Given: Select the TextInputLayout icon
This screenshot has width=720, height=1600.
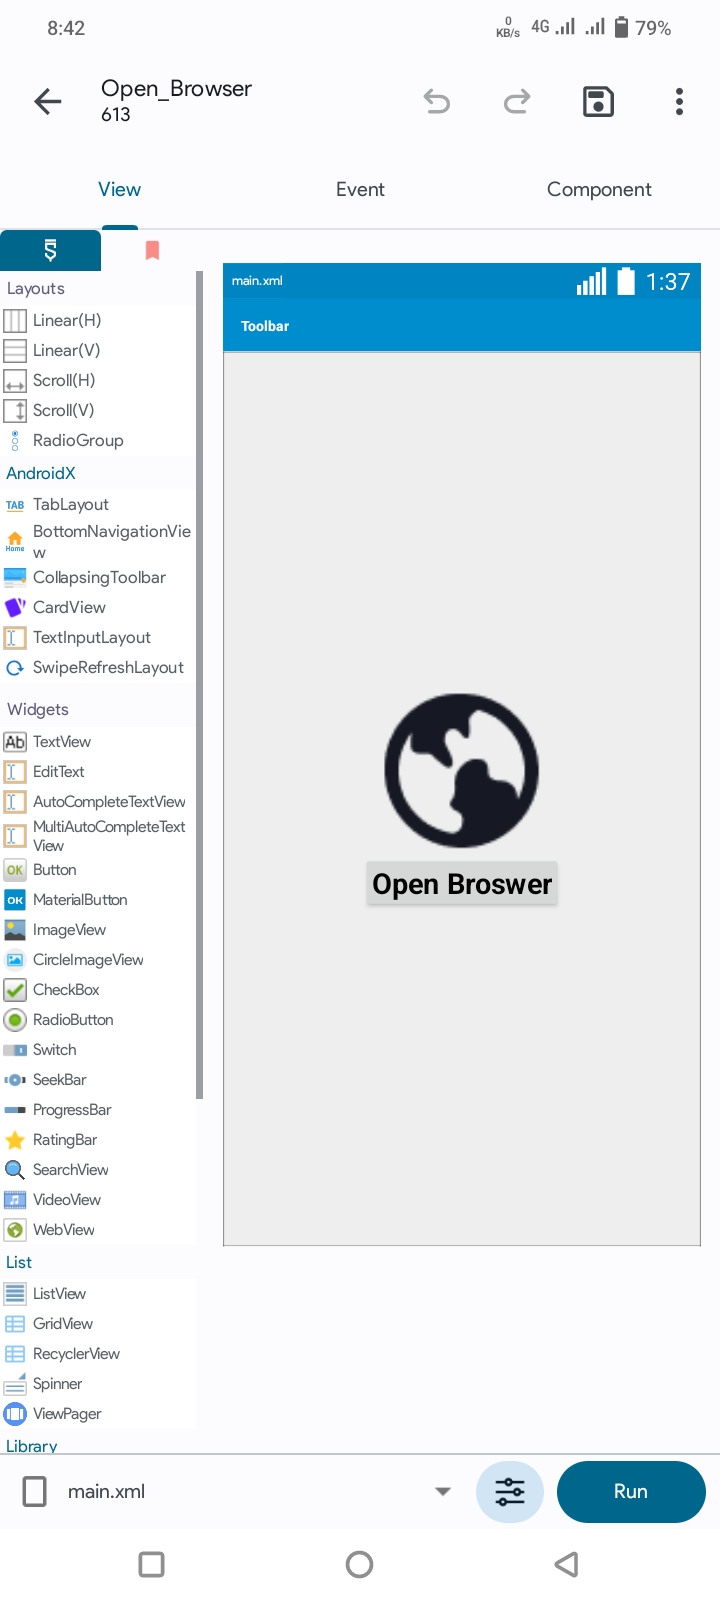Looking at the screenshot, I should point(15,637).
